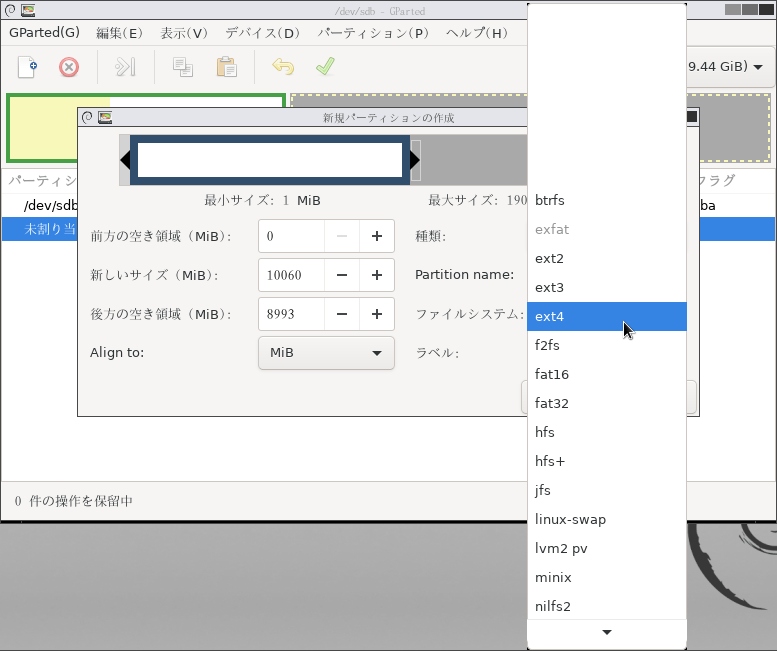Click the pending operations status bar text
The height and width of the screenshot is (651, 777).
[x=74, y=501]
